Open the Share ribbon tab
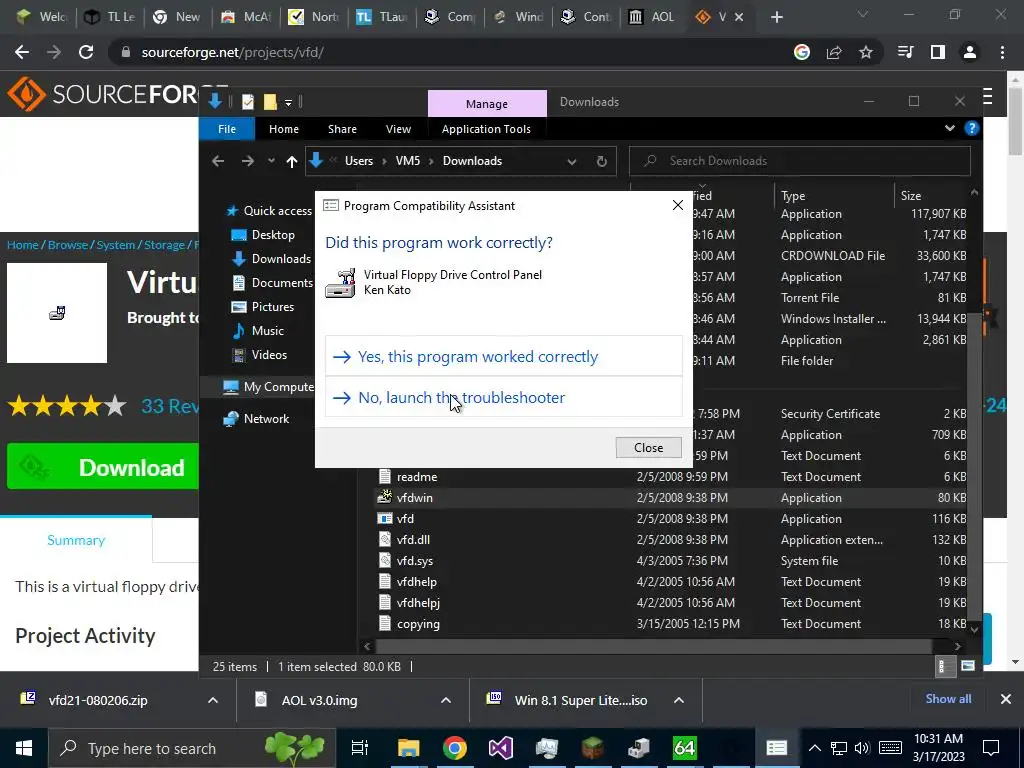Viewport: 1024px width, 768px height. tap(342, 129)
